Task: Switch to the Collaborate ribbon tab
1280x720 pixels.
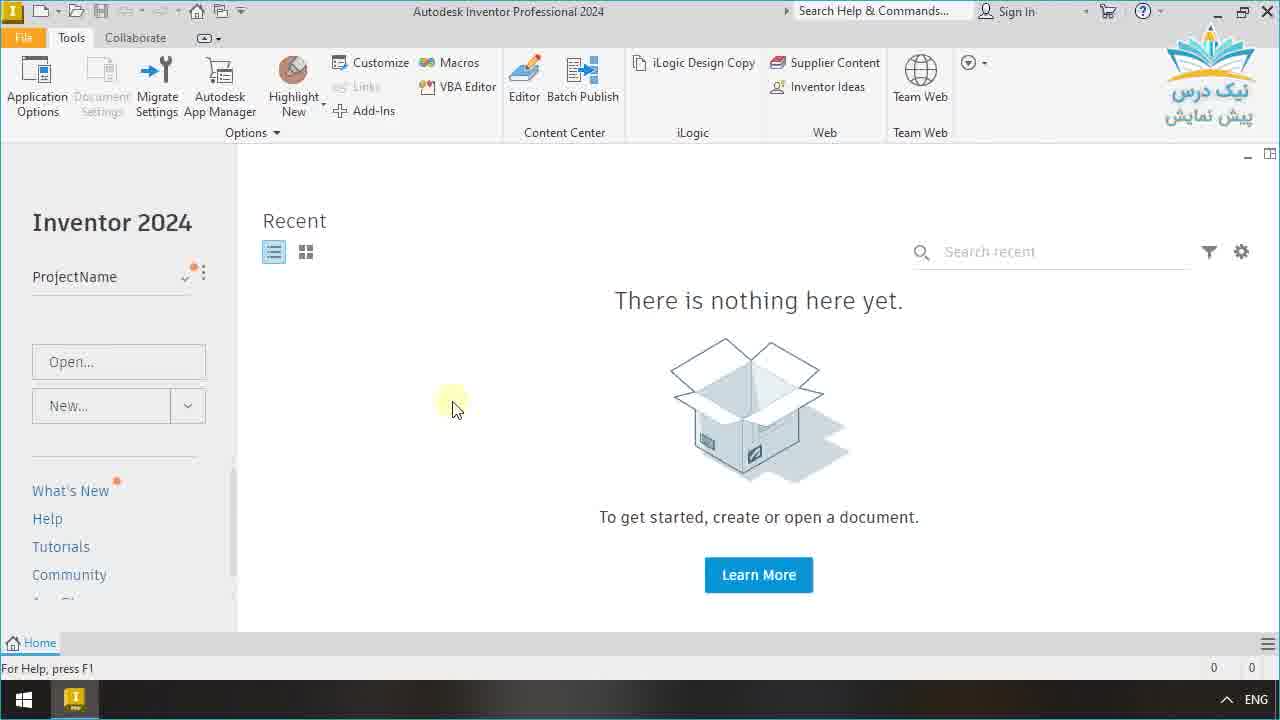Action: tap(135, 38)
